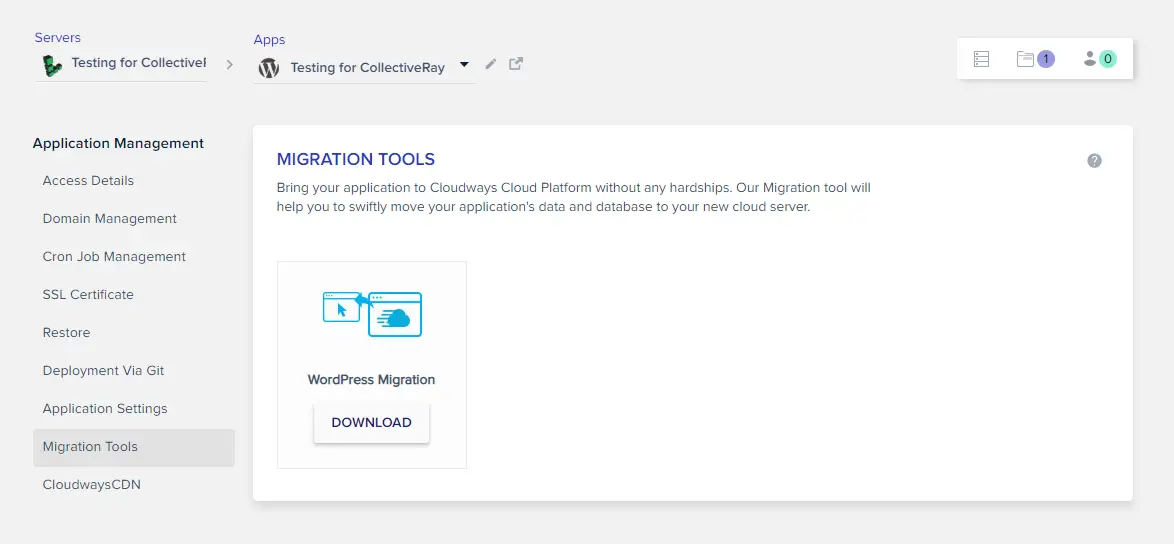Image resolution: width=1174 pixels, height=544 pixels.
Task: Click the WordPress Migration label
Action: [371, 379]
